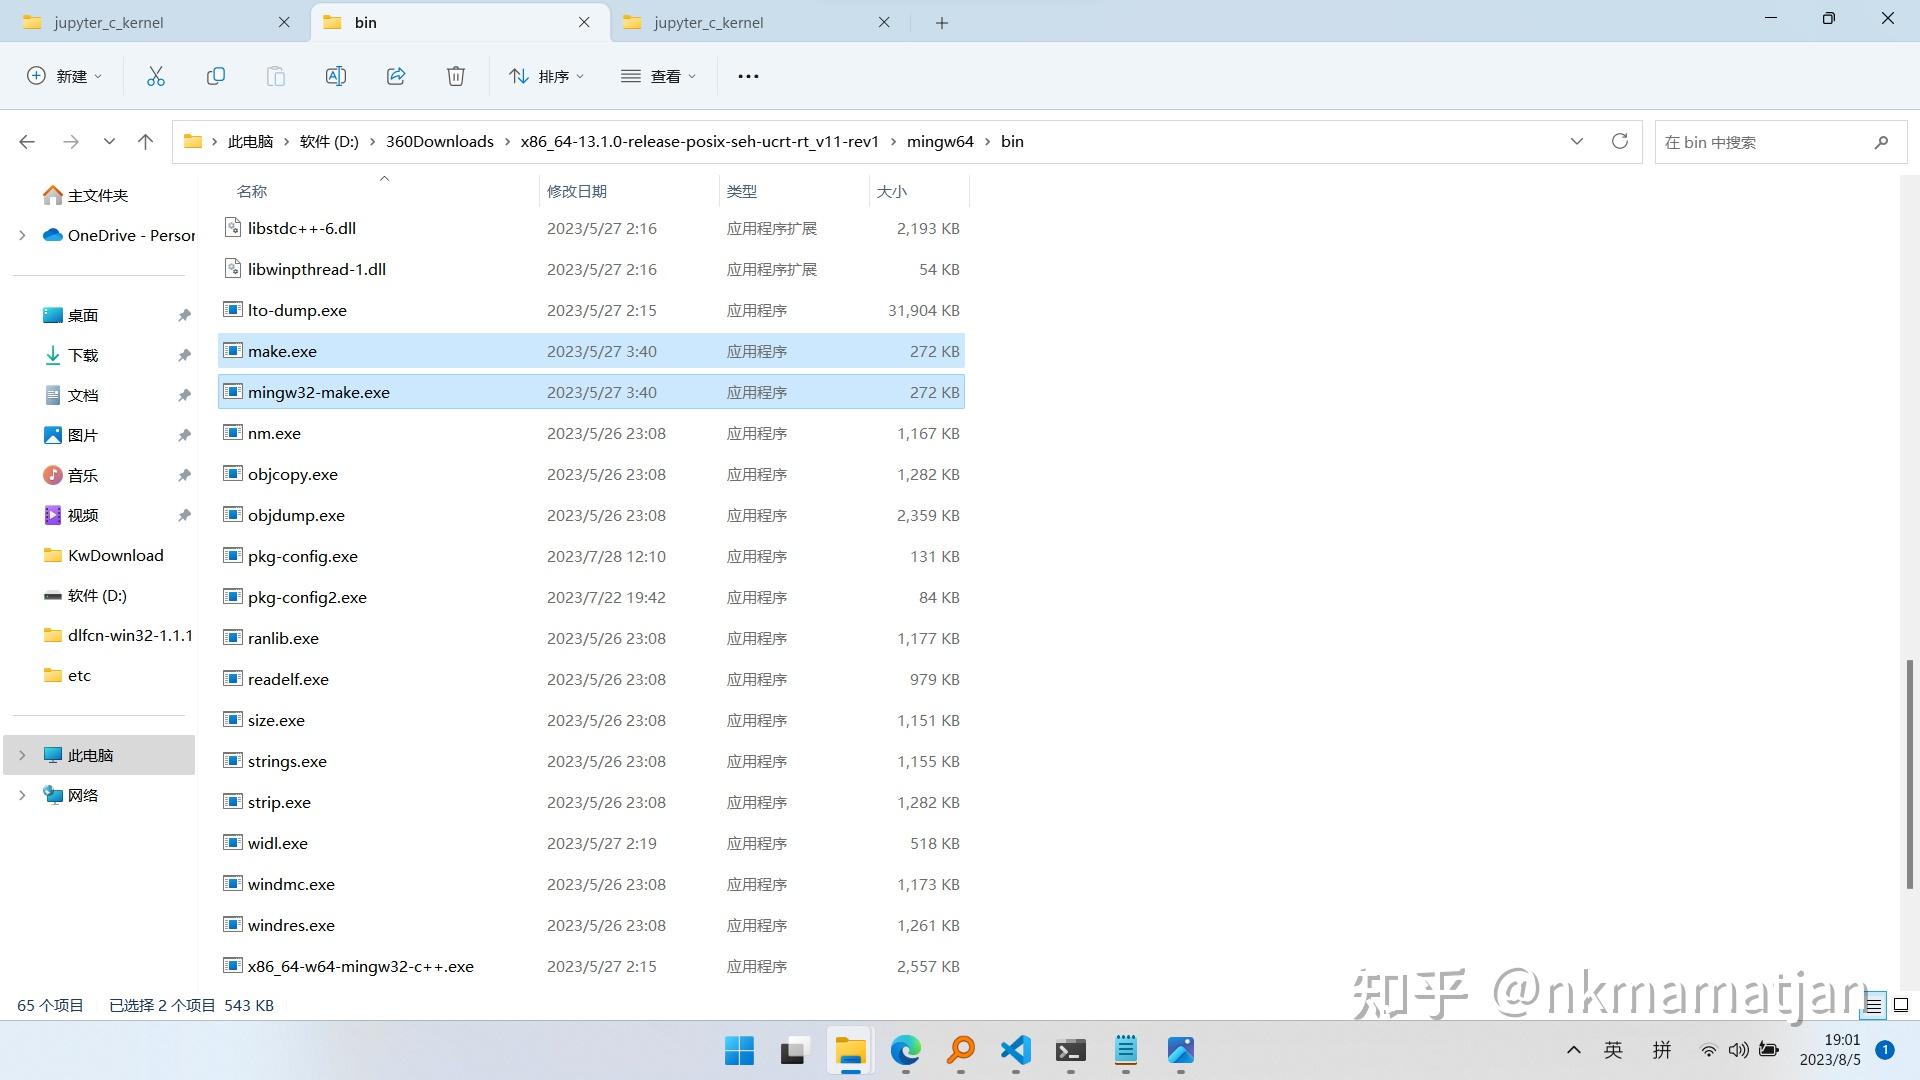
Task: Launch Visual Studio Code from the taskbar
Action: 1015,1052
